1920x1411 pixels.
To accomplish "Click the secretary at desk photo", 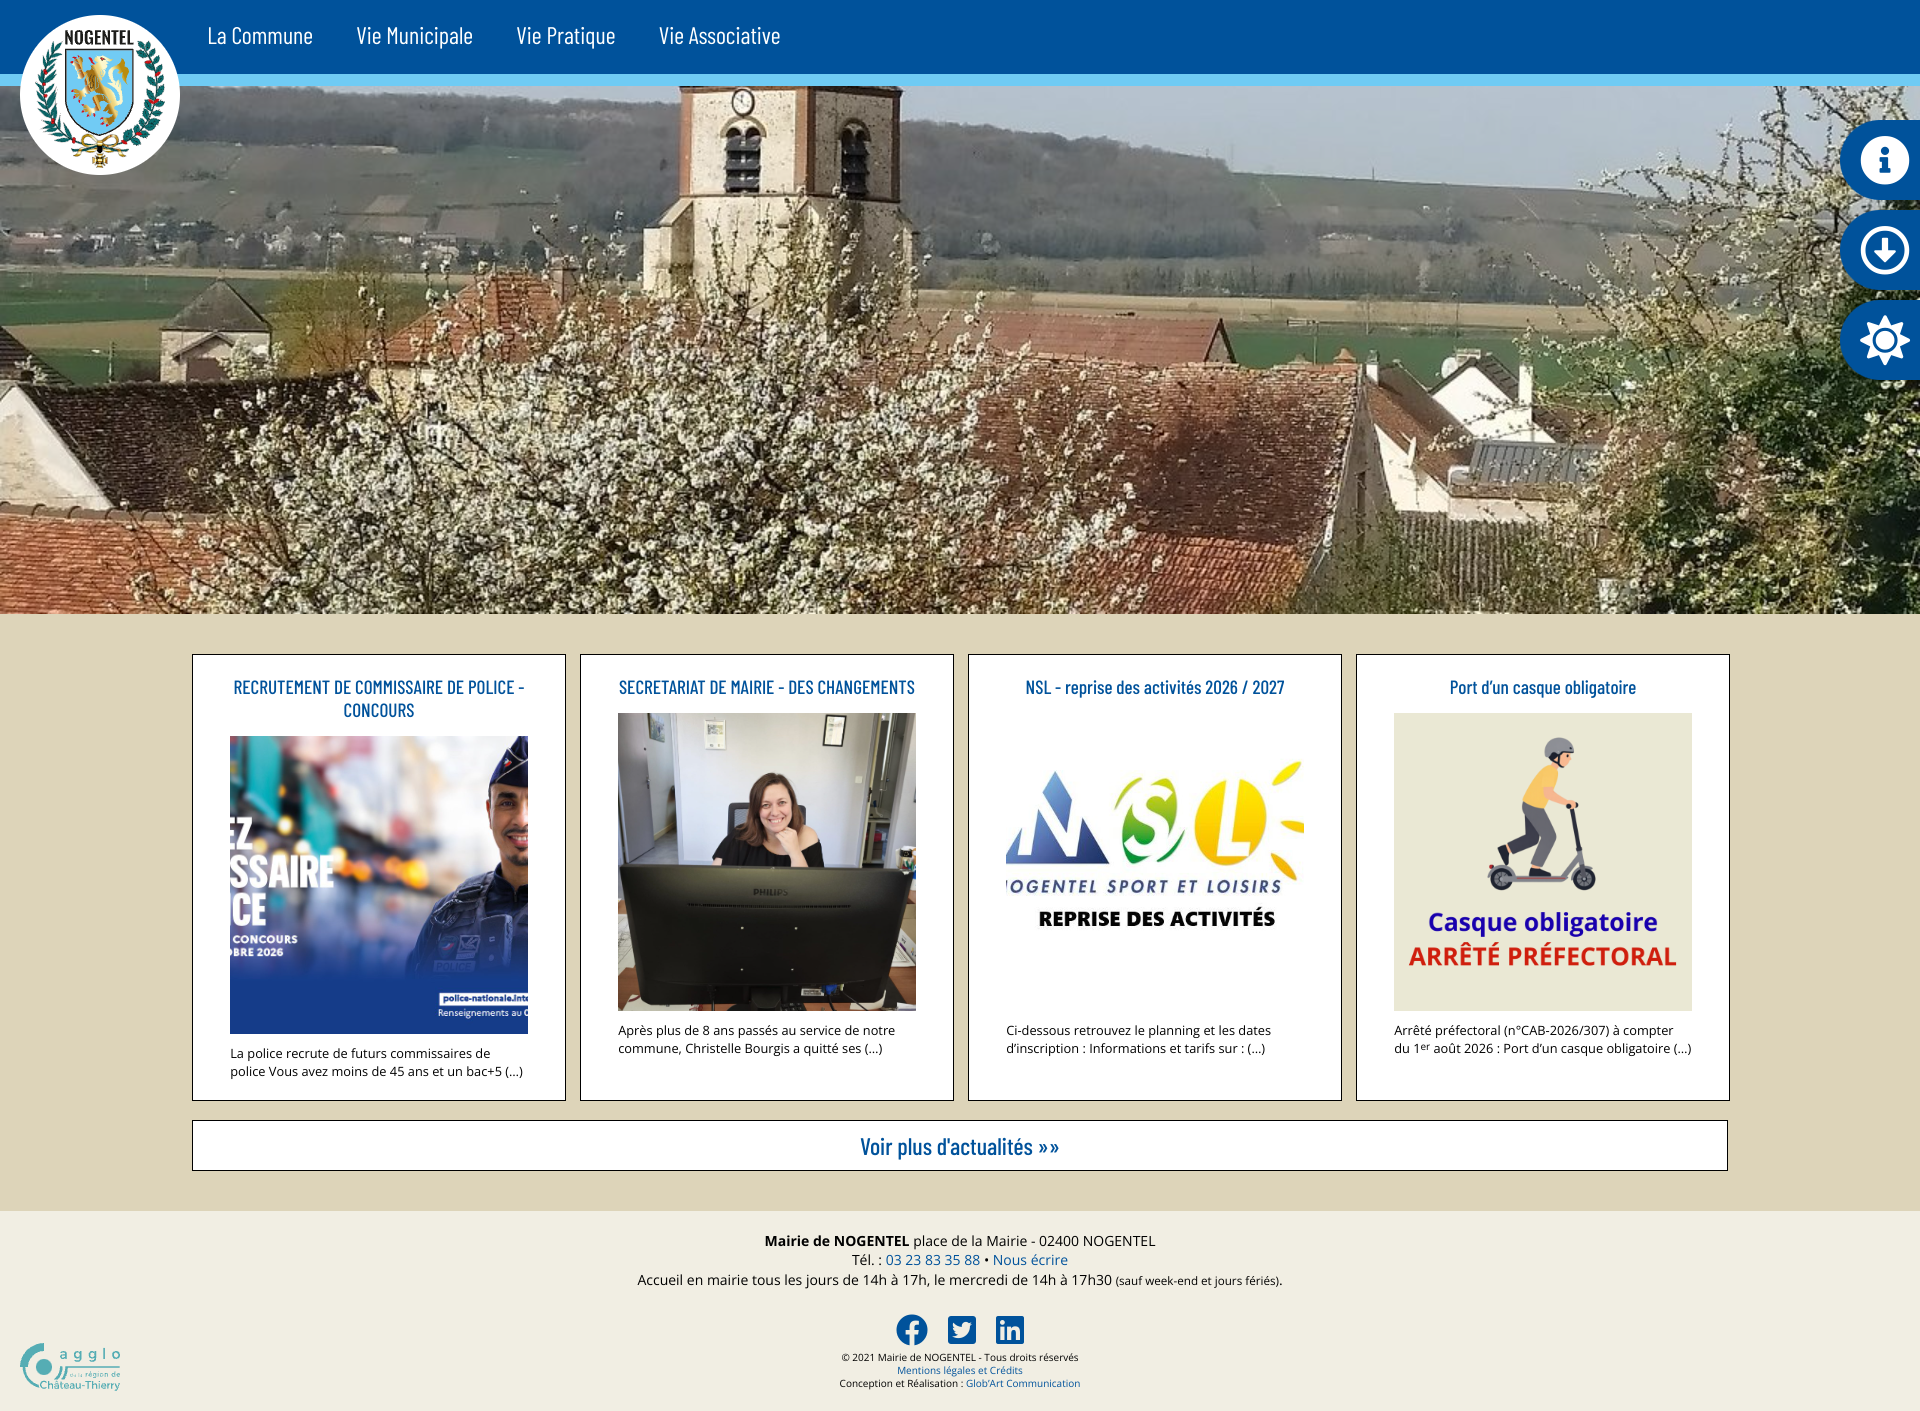I will (767, 862).
